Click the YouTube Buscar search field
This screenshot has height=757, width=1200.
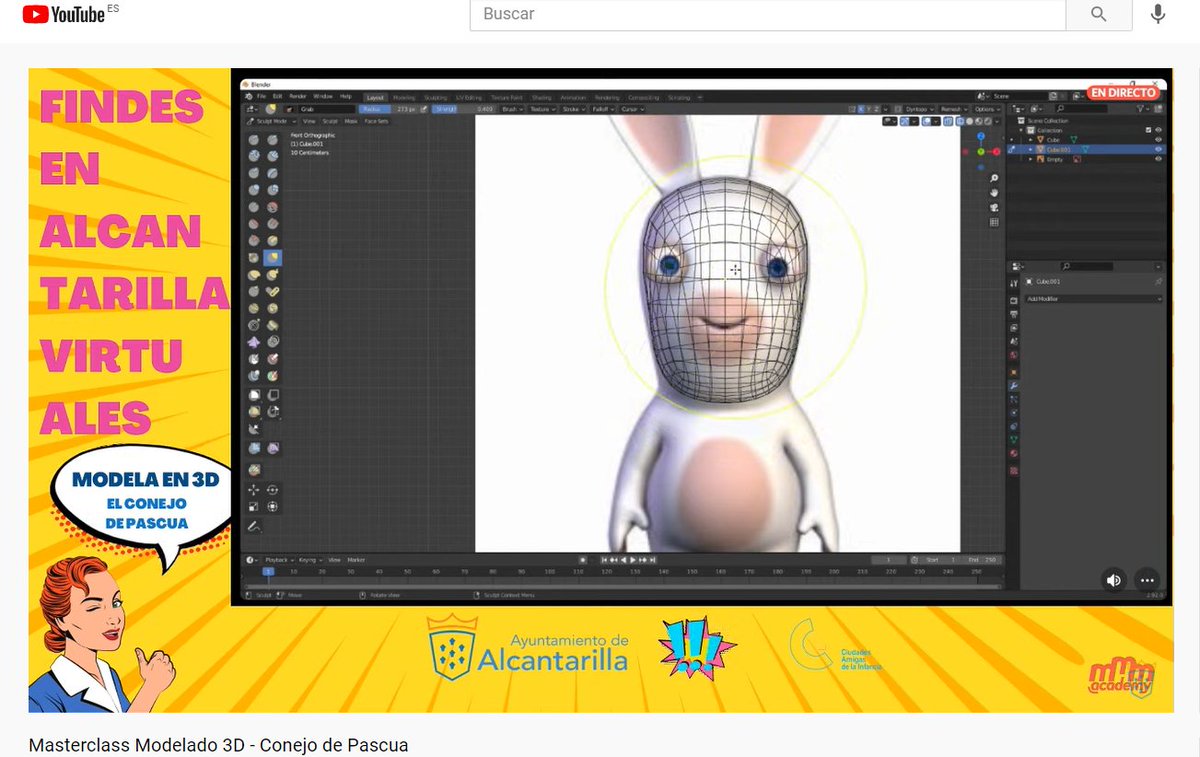coord(768,14)
